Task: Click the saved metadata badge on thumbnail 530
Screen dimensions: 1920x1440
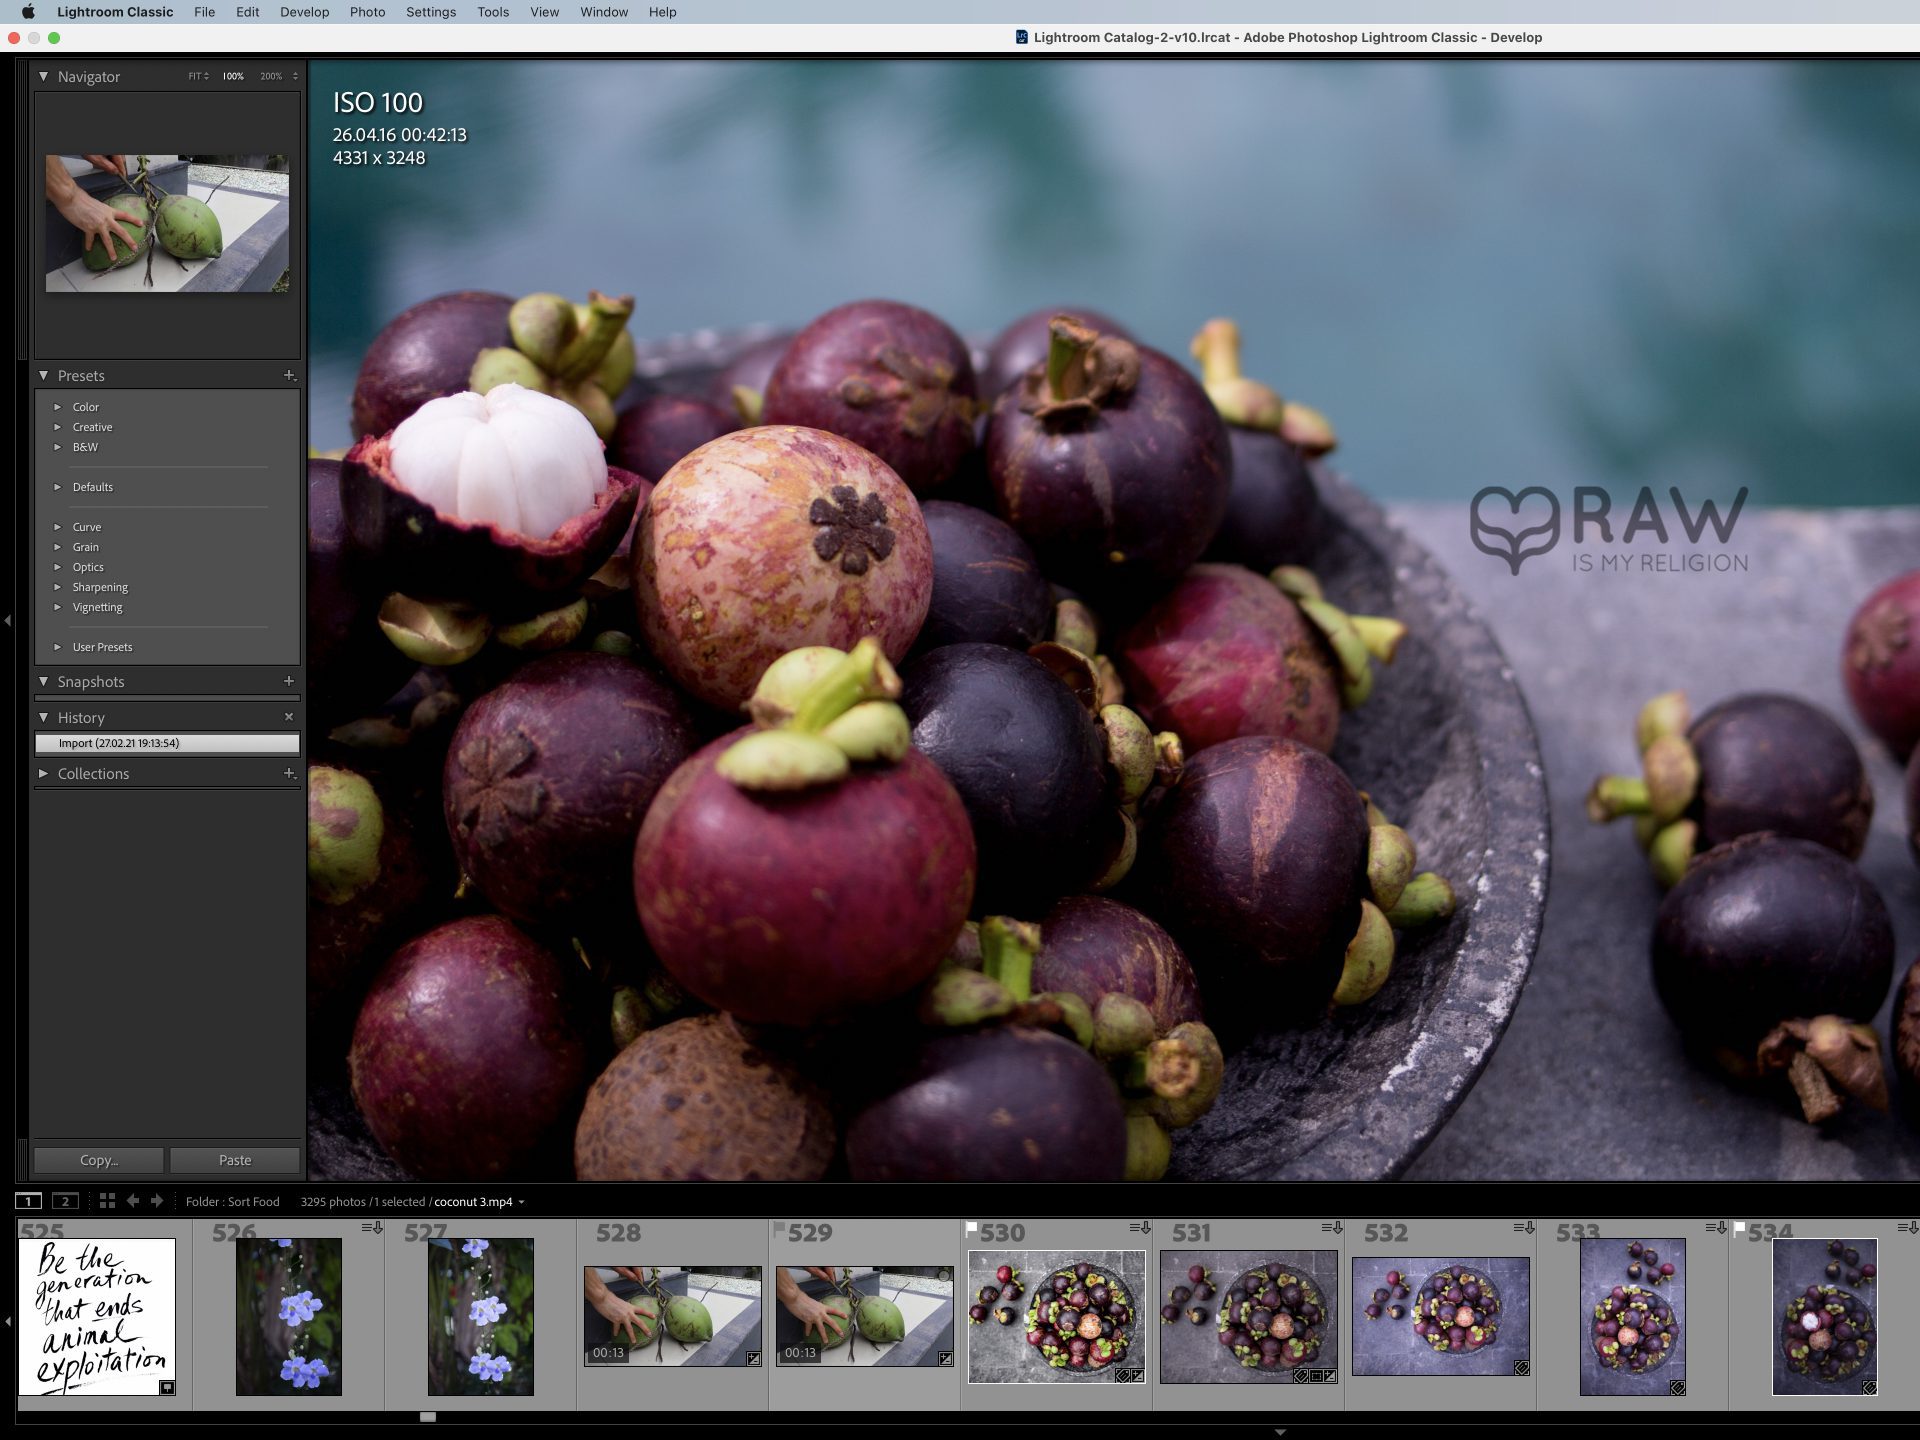Action: point(1121,1376)
